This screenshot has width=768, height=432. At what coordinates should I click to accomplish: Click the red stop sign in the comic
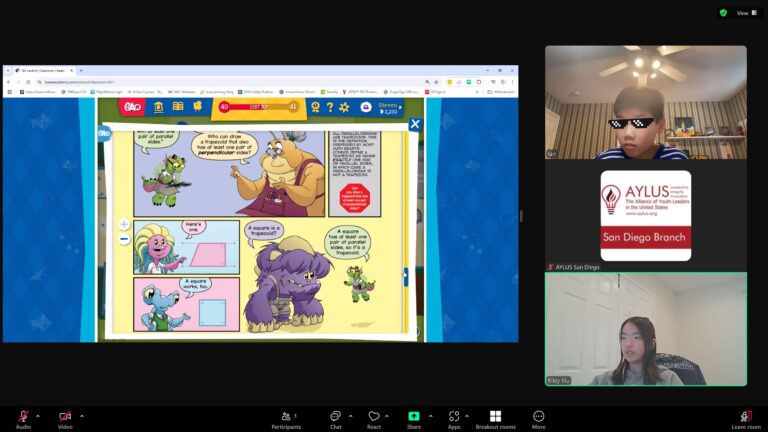354,198
